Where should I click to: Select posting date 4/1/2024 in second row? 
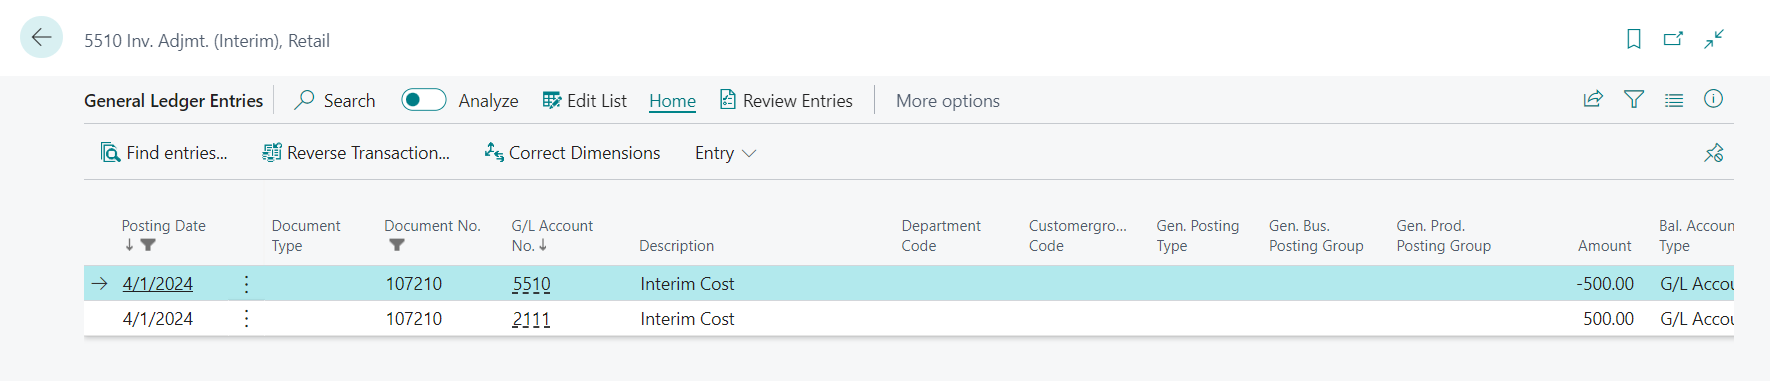tap(158, 319)
